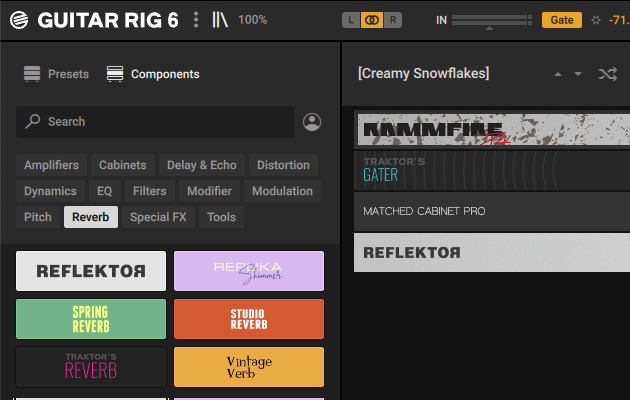Select the Rammfire module in rack
The width and height of the screenshot is (630, 400).
(x=494, y=130)
